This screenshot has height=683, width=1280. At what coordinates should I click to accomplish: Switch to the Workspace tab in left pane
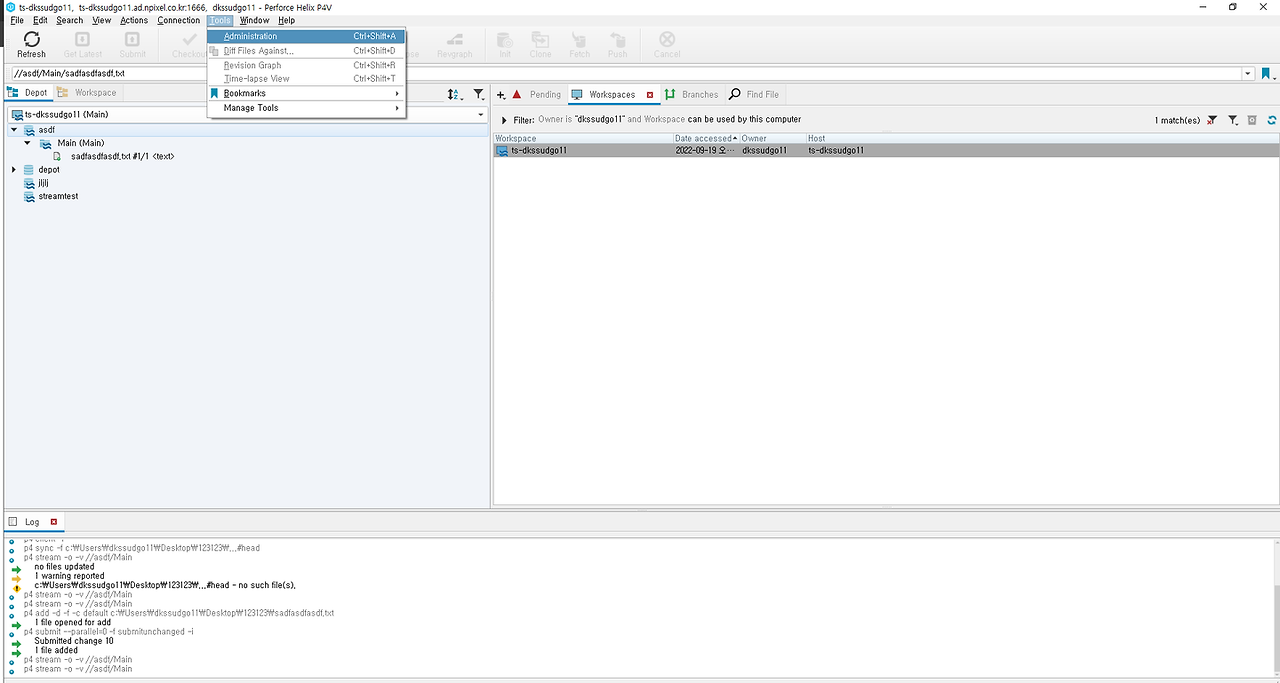click(x=87, y=93)
